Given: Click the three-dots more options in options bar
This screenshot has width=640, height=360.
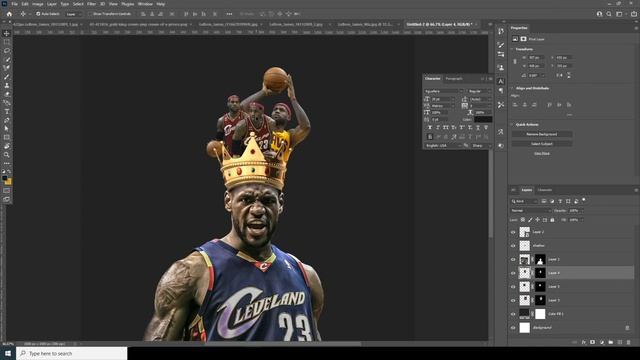Looking at the screenshot, I should coord(229,14).
